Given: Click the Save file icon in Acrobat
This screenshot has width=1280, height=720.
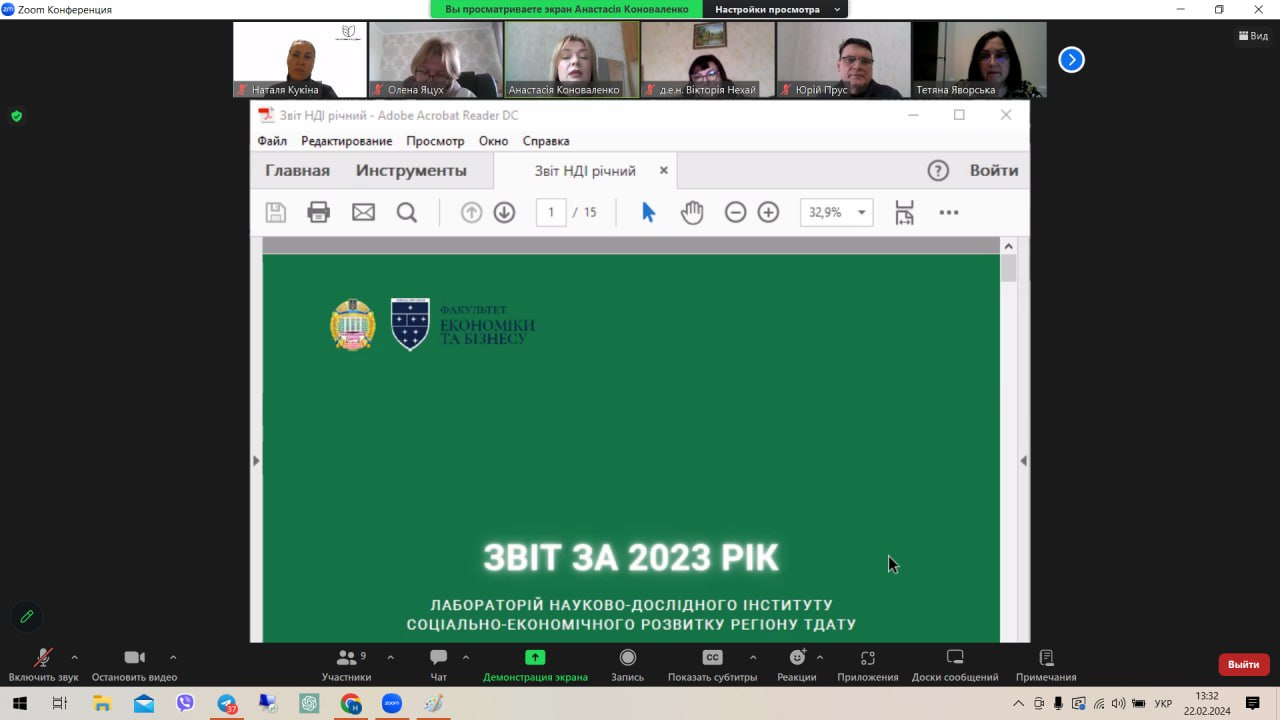Looking at the screenshot, I should 275,212.
